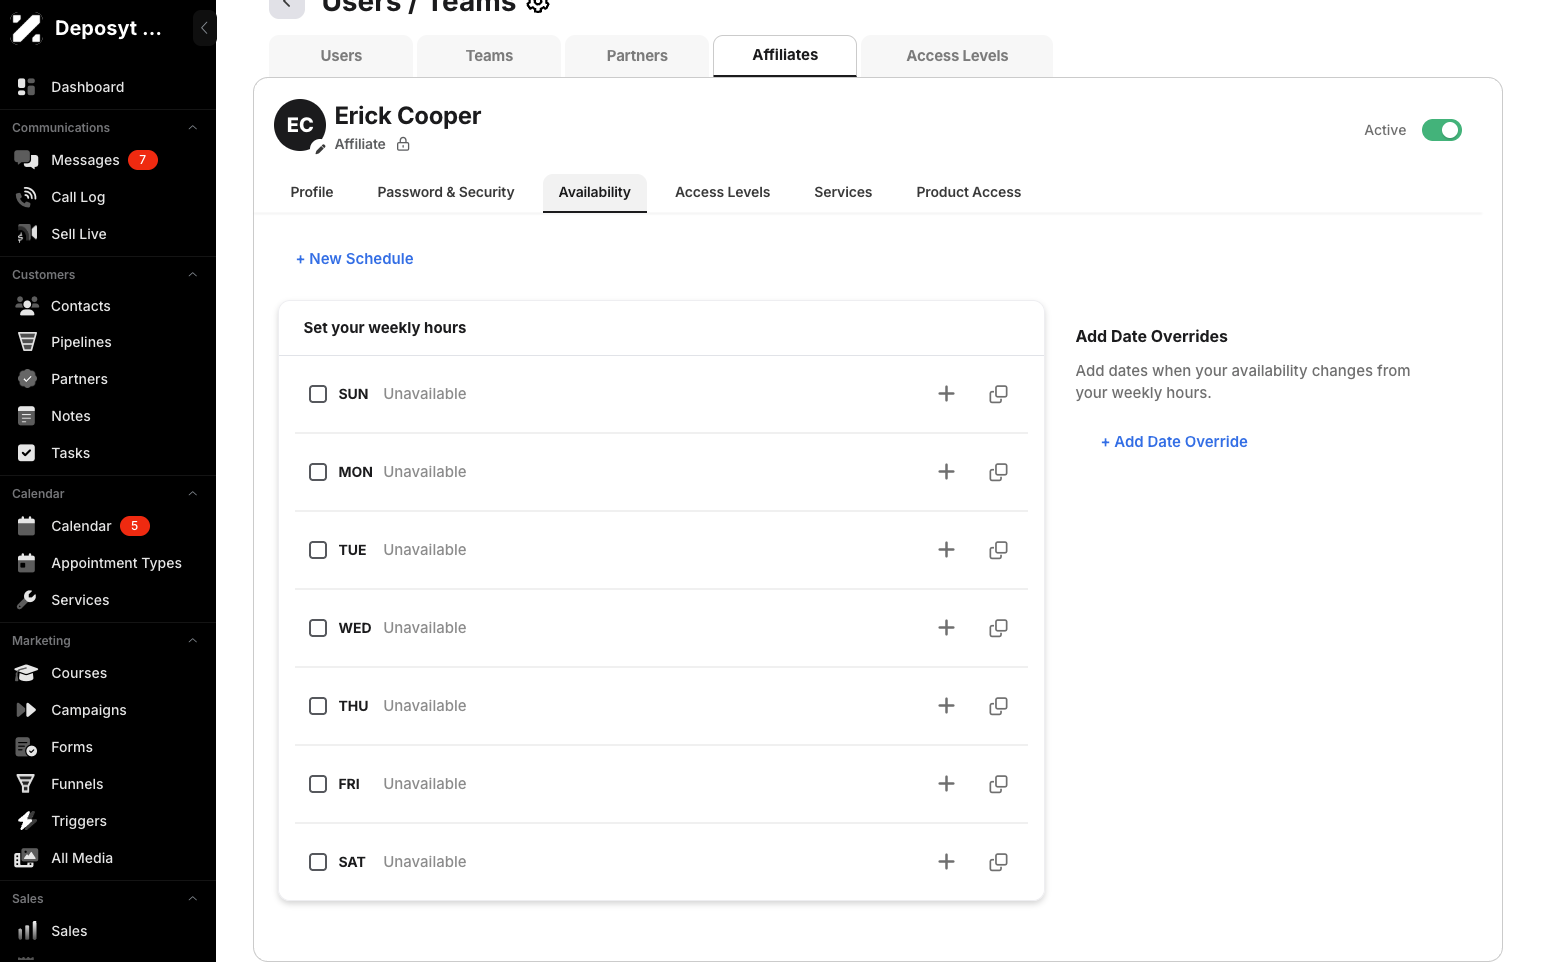Open the Partners tab

tap(637, 56)
